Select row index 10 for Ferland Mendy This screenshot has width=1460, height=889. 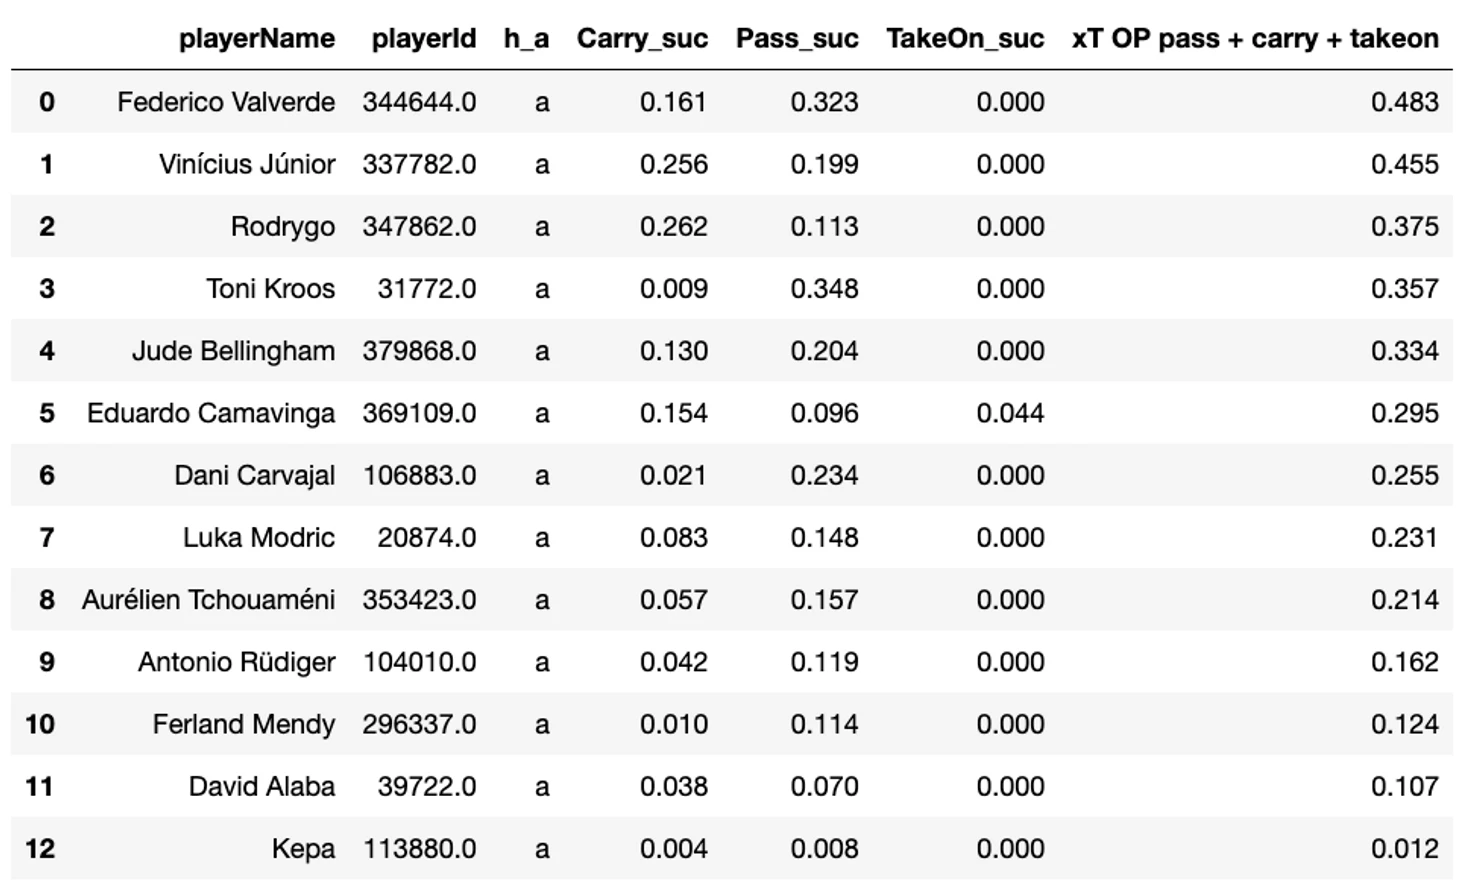point(40,724)
